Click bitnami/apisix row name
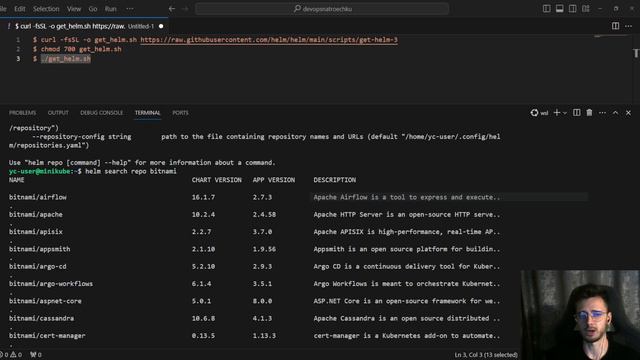 coord(36,232)
